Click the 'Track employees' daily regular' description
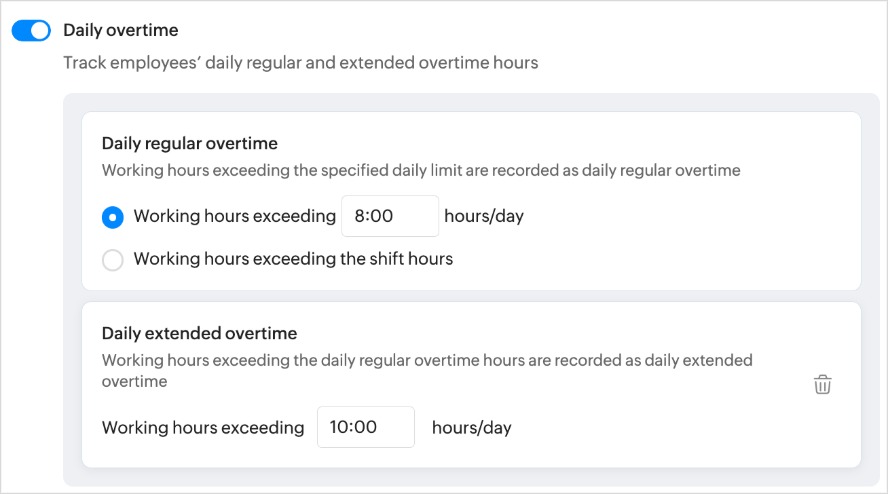 (x=301, y=62)
